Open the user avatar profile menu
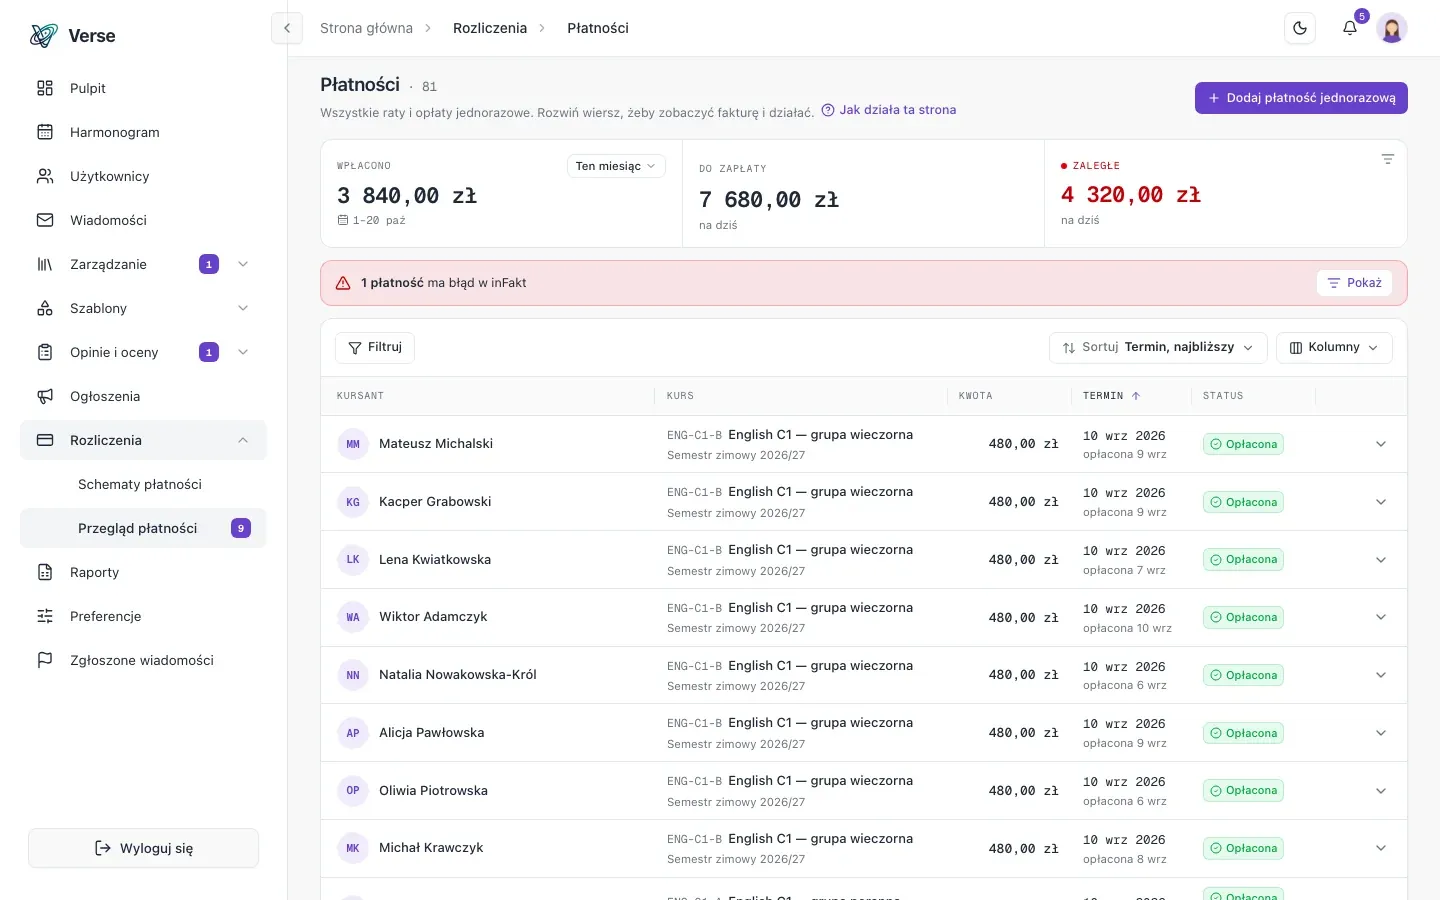Image resolution: width=1440 pixels, height=900 pixels. 1392,28
